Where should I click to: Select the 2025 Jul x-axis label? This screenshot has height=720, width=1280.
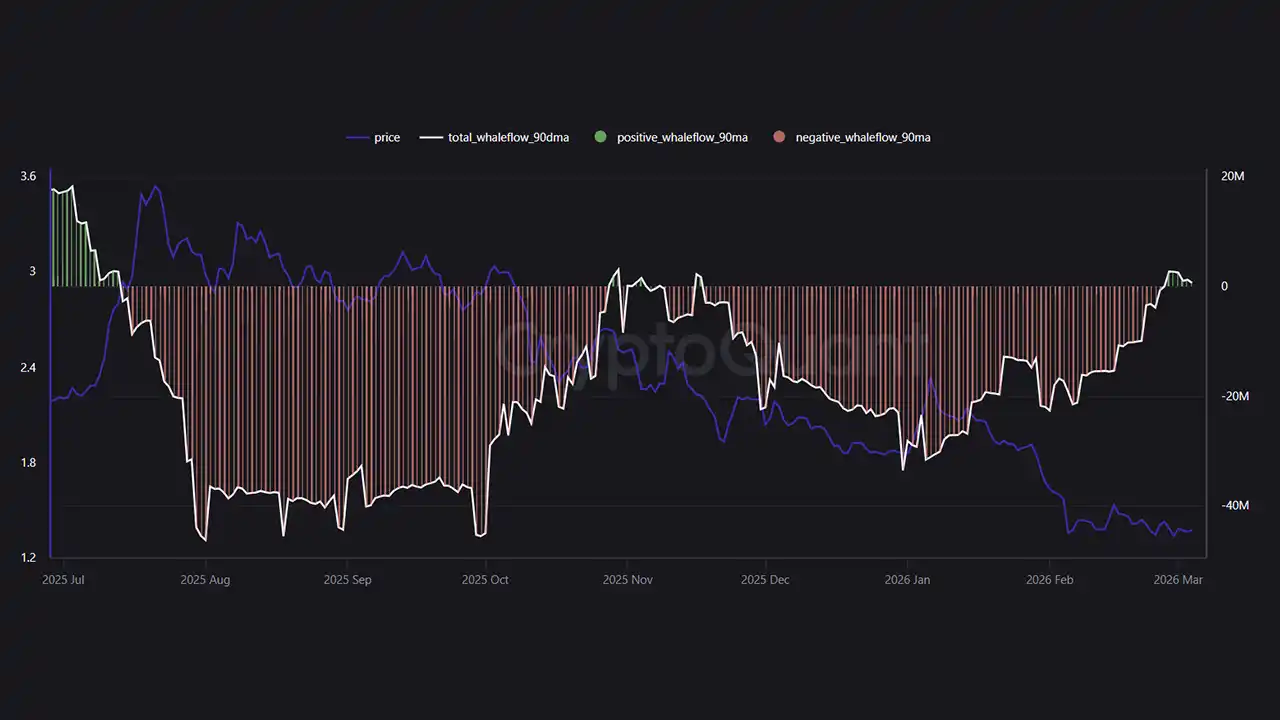pyautogui.click(x=63, y=580)
